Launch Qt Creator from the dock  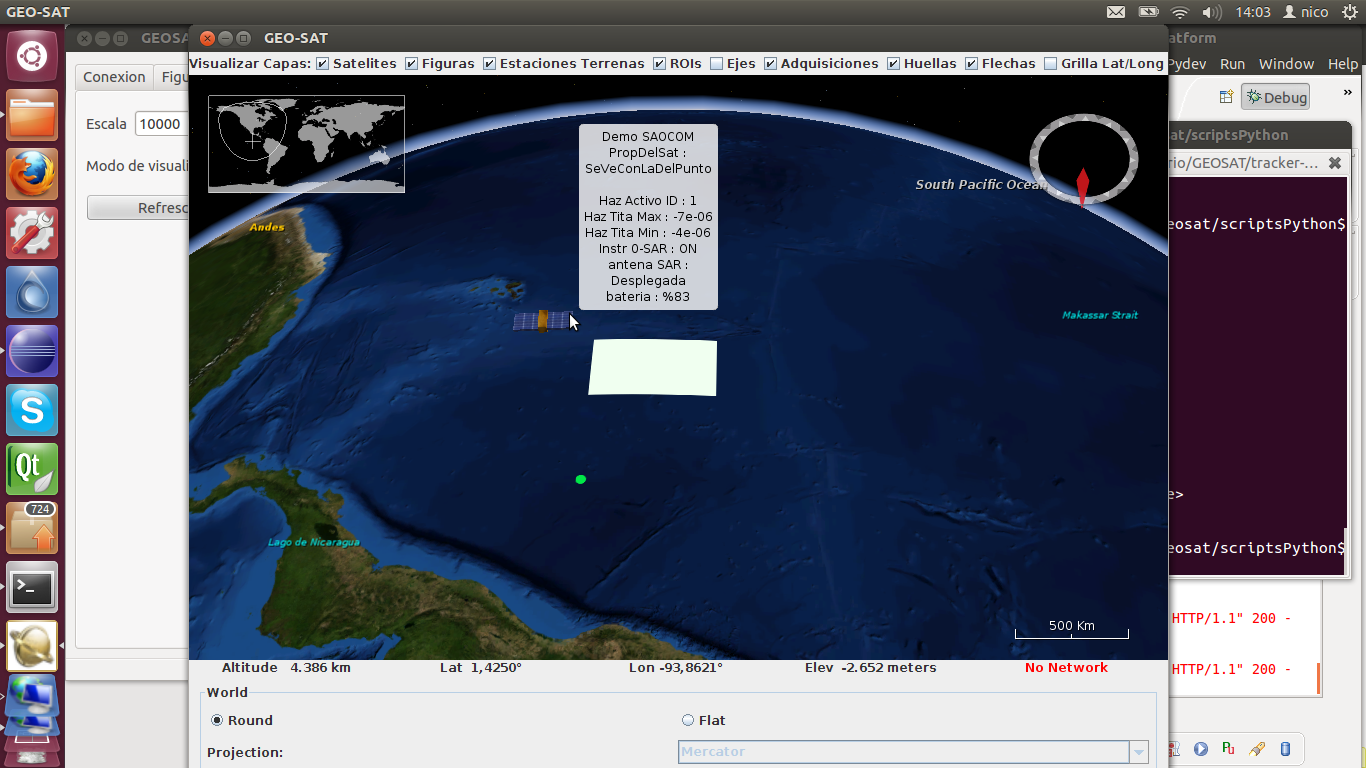coord(32,469)
